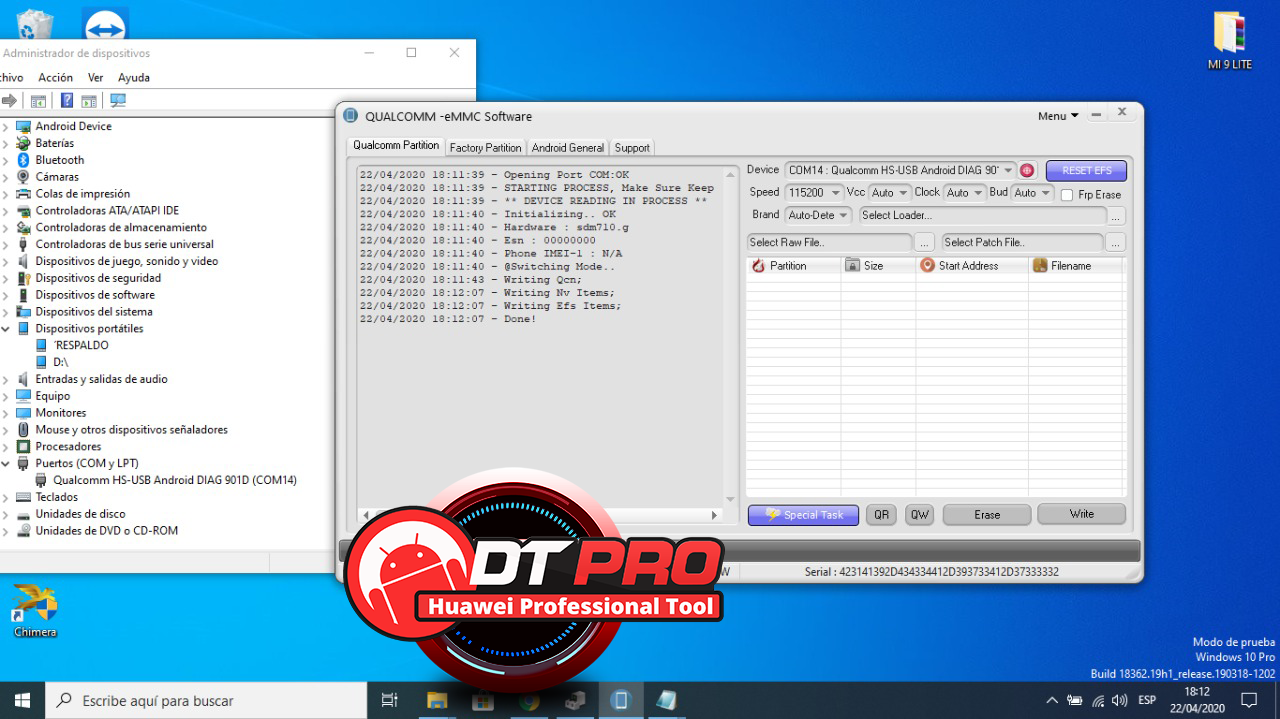Screen dimensions: 1280x719
Task: Click the QR button
Action: click(x=881, y=515)
